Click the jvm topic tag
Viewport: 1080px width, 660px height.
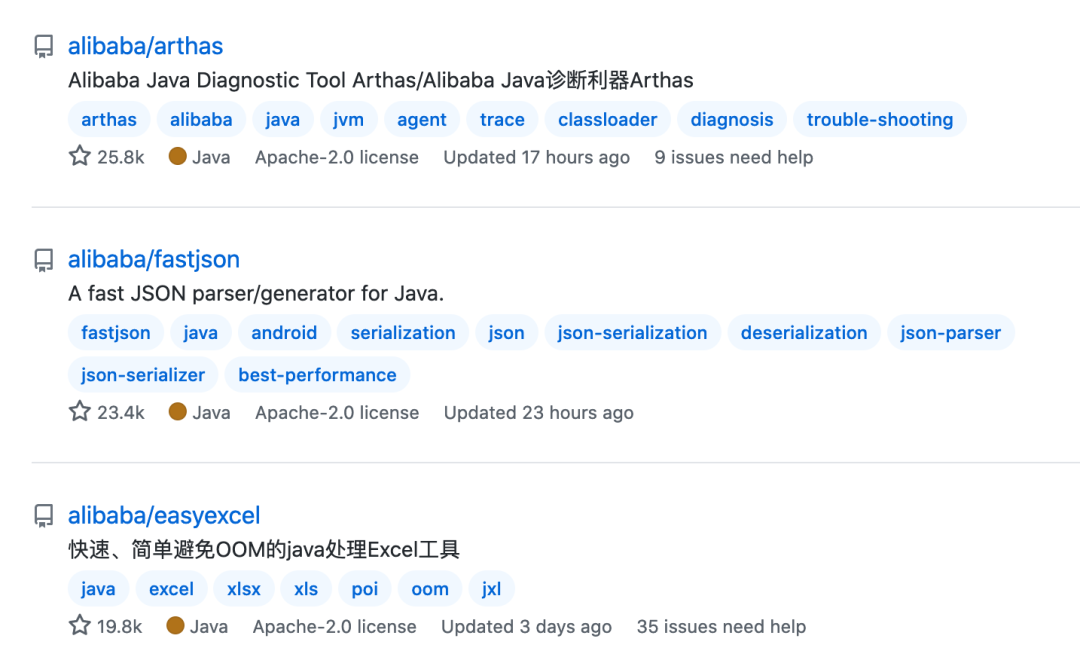[x=349, y=120]
